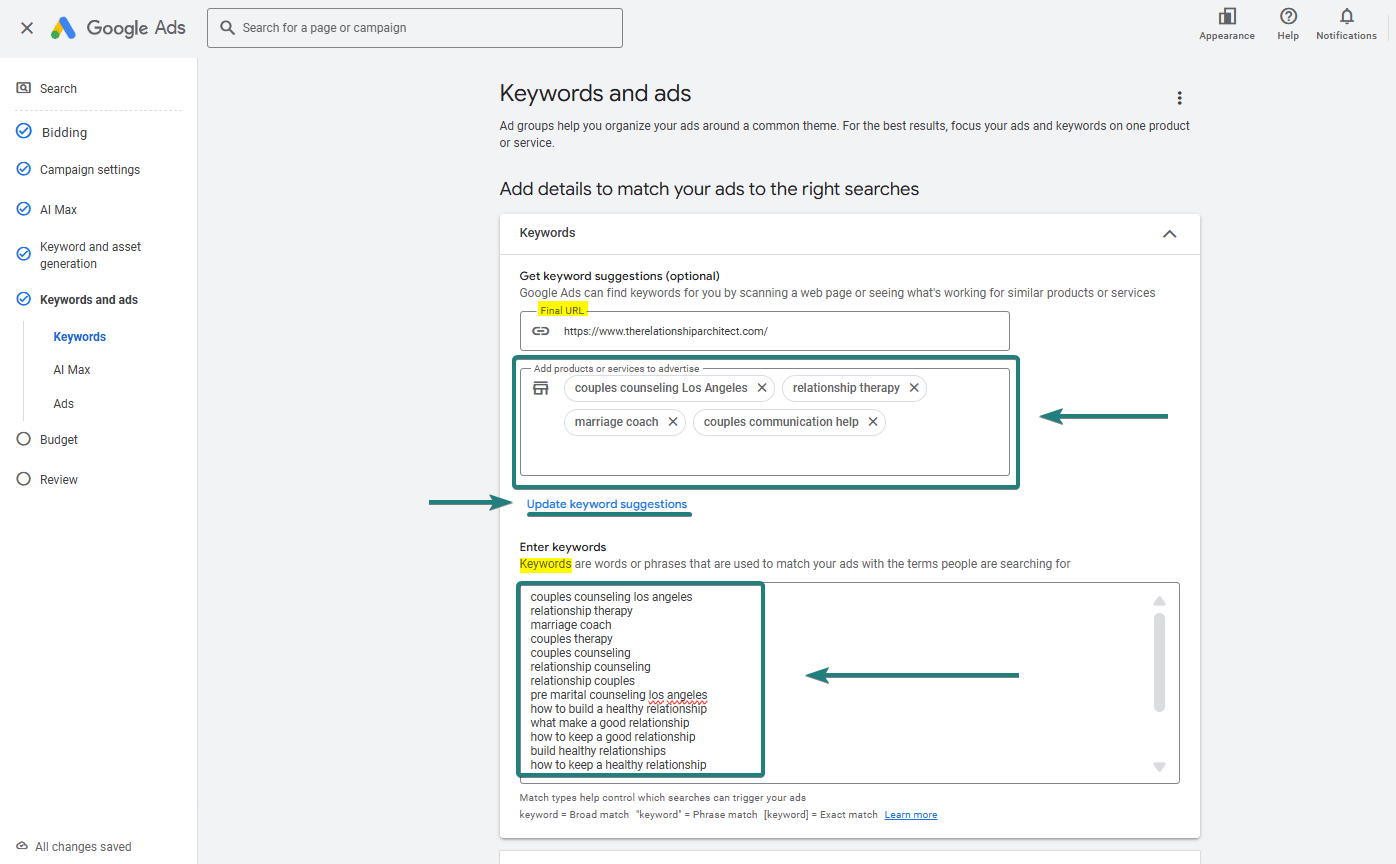This screenshot has width=1396, height=864.
Task: Click keyword line 'relationship counseling'
Action: [x=590, y=667]
